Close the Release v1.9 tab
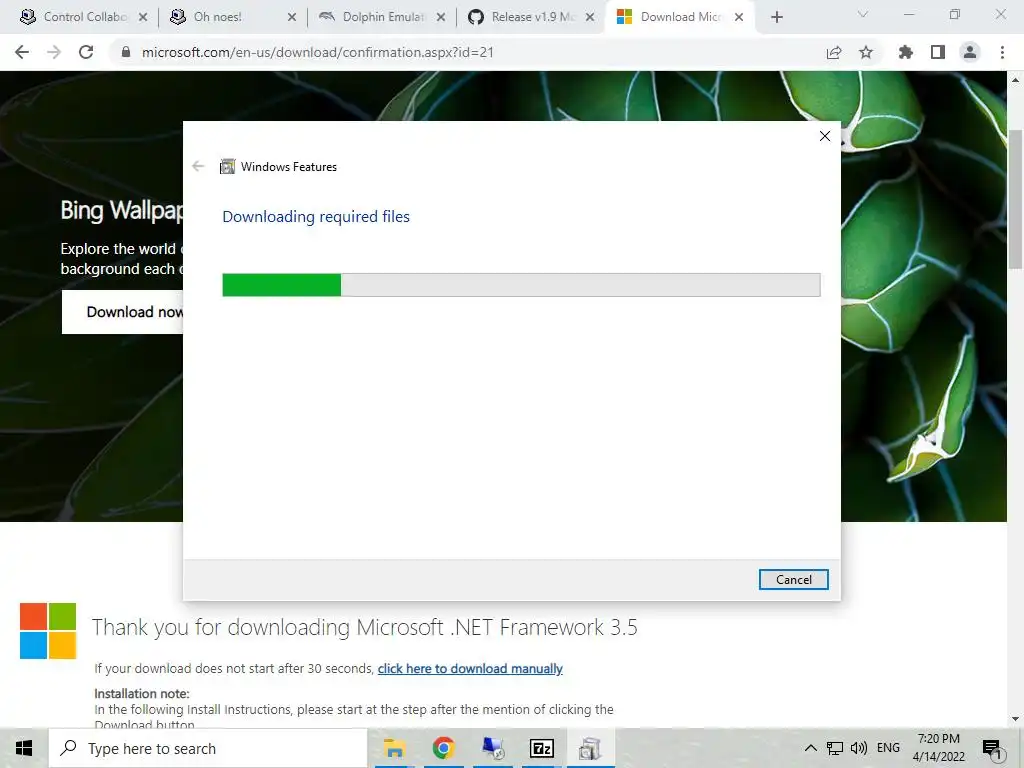 [590, 18]
